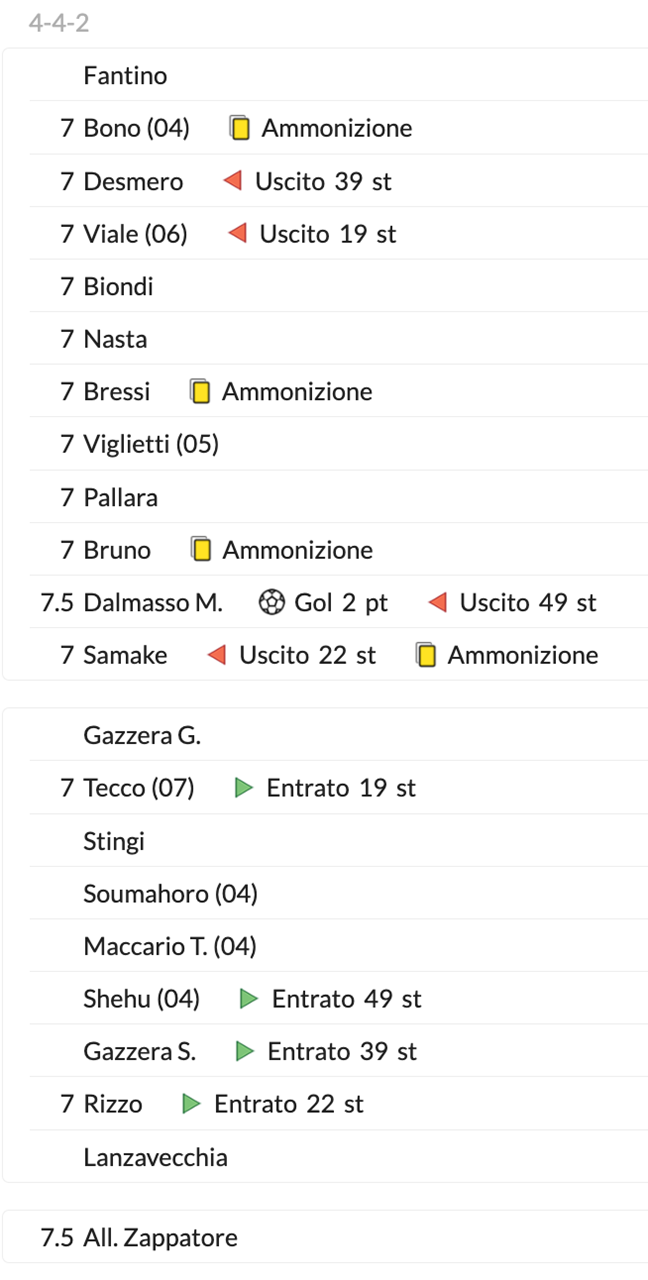Image resolution: width=648 pixels, height=1280 pixels.
Task: Click the green entry arrow beside Rizzo
Action: [192, 1104]
